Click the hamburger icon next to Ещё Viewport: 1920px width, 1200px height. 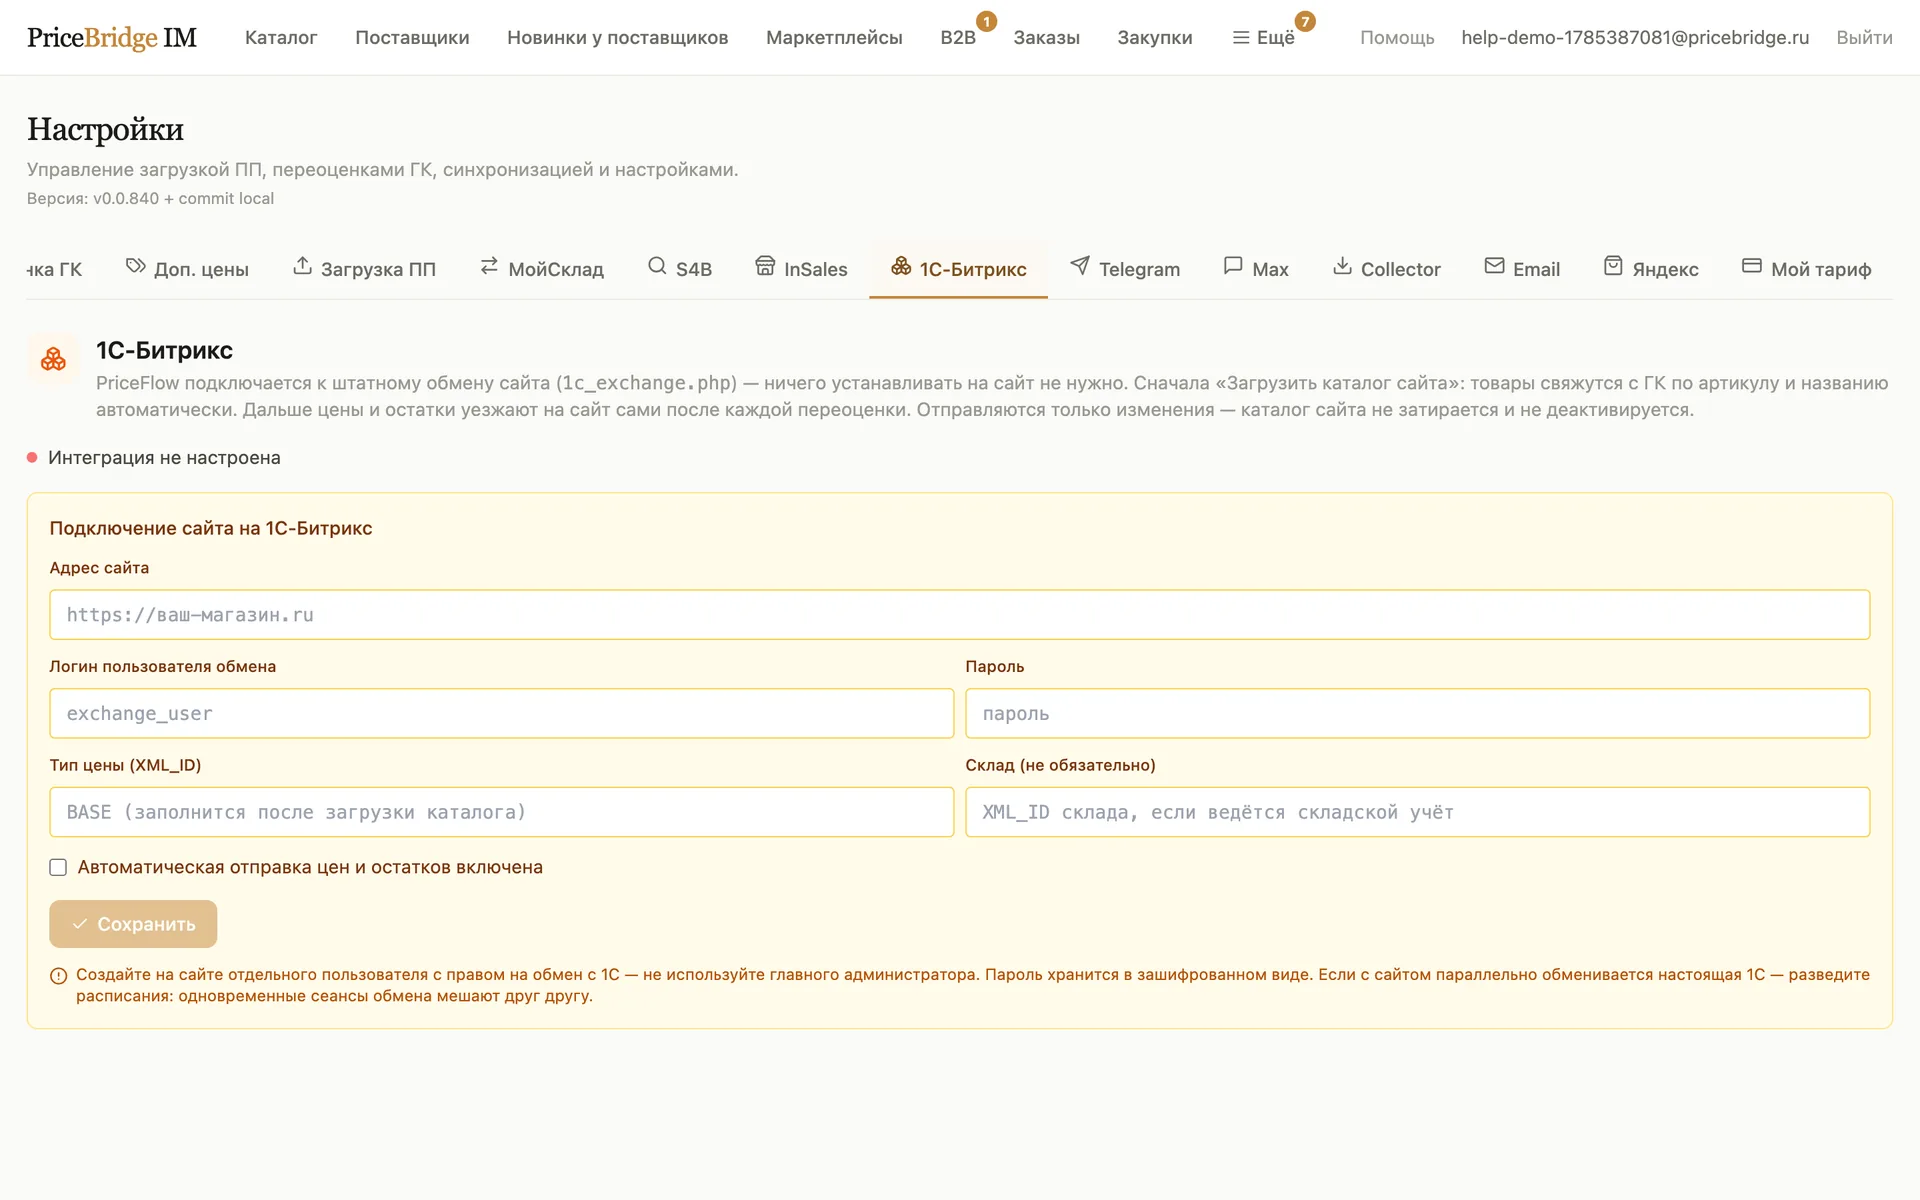click(1241, 38)
